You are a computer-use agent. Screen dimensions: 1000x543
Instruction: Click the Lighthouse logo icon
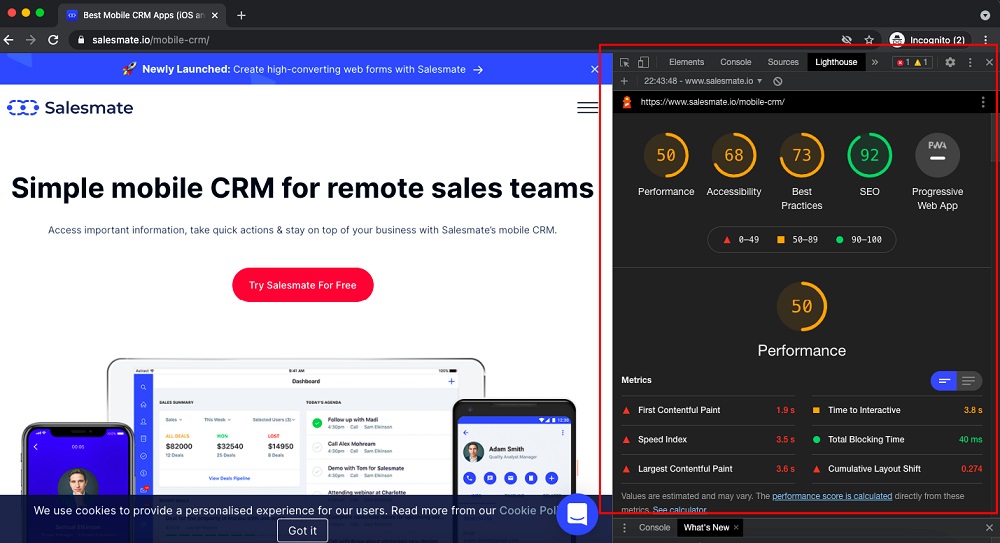[x=627, y=102]
